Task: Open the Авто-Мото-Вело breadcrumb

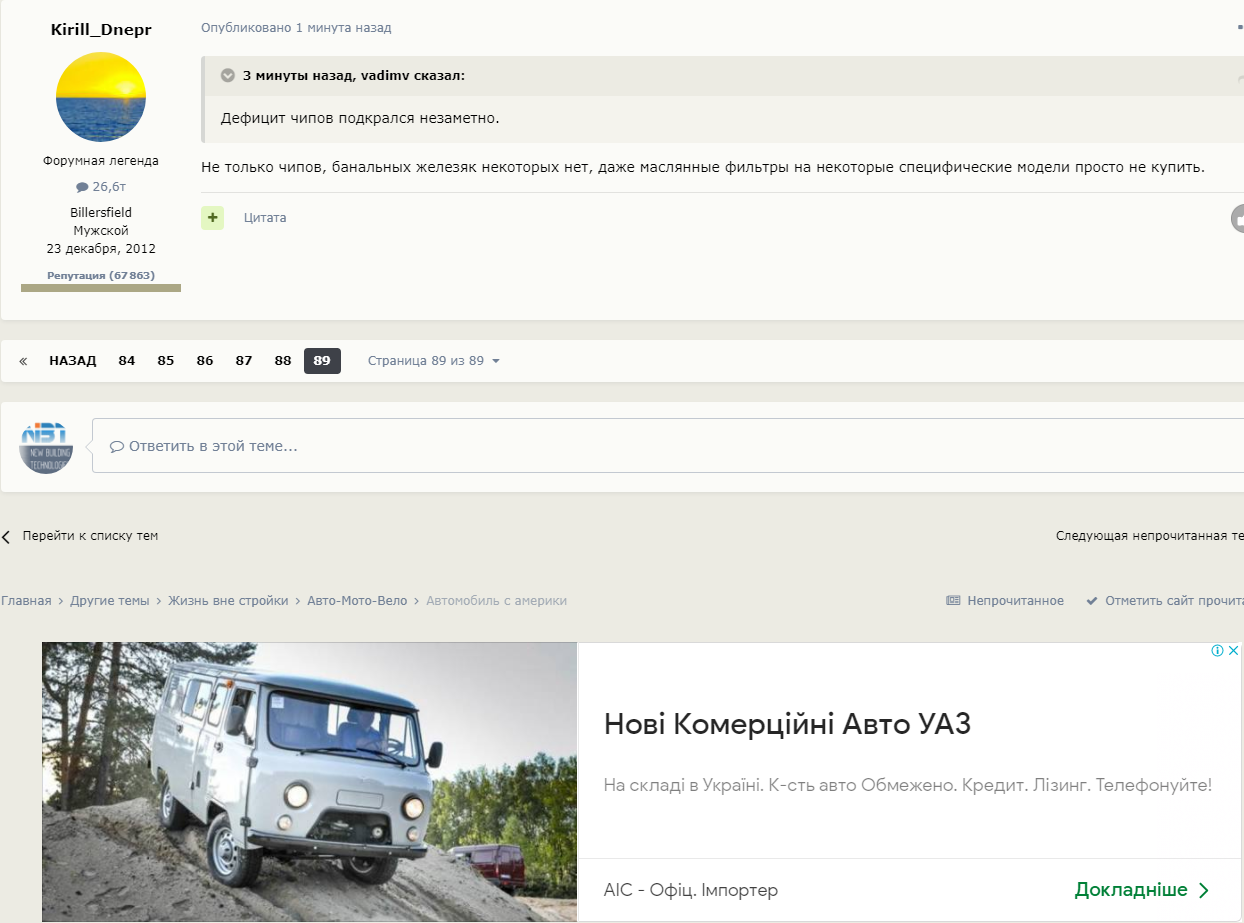Action: (357, 601)
